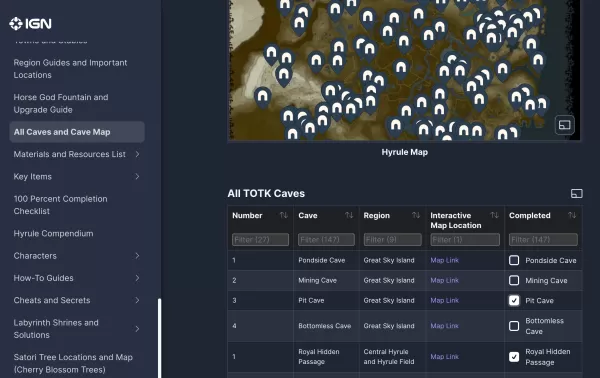Expand the Characters section chevron

point(137,256)
